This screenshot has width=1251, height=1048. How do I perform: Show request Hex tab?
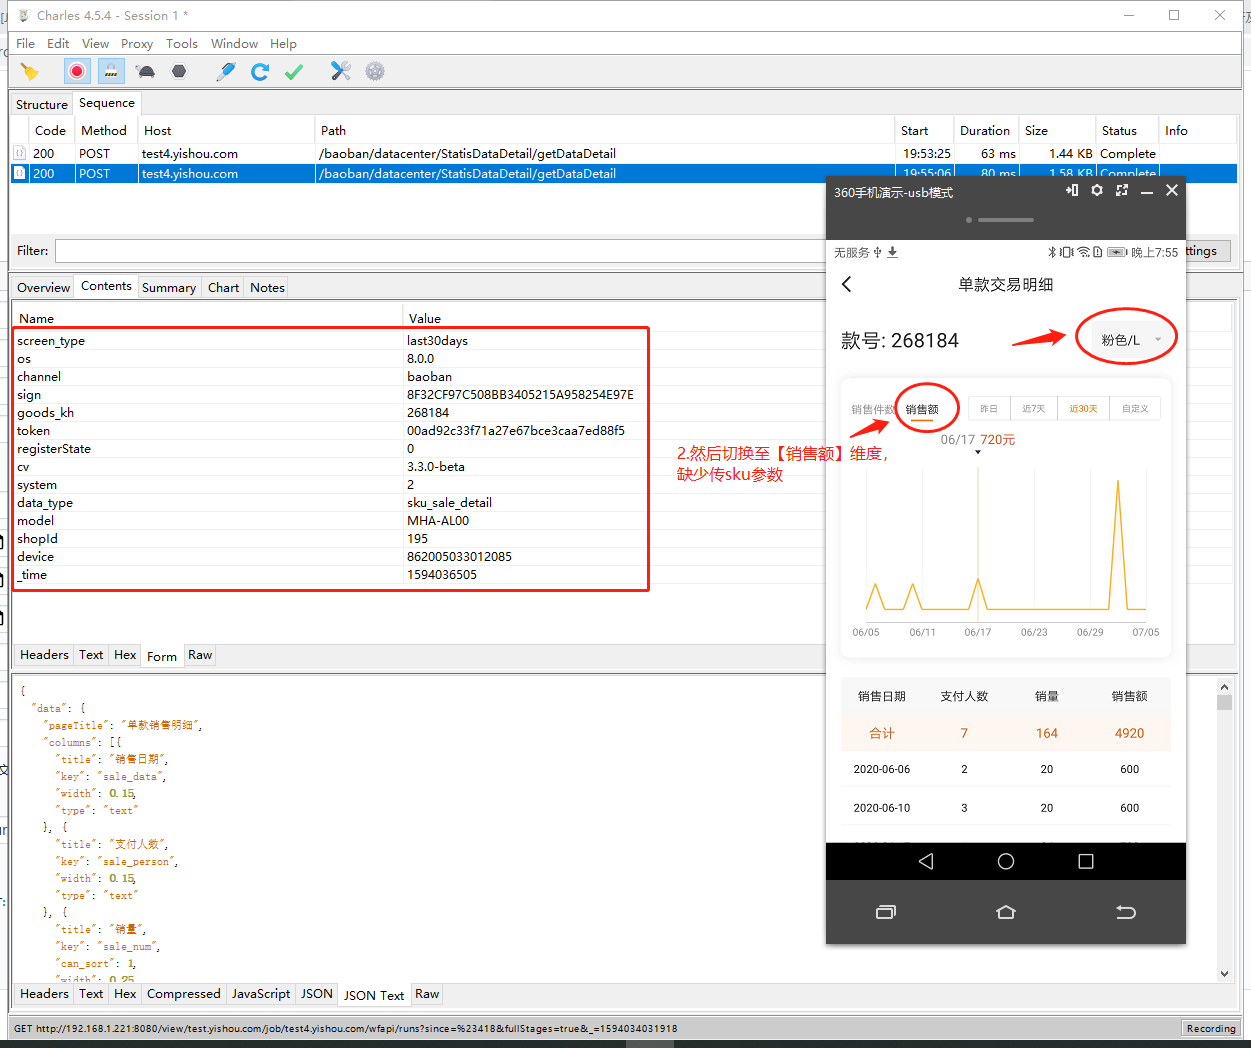(125, 655)
